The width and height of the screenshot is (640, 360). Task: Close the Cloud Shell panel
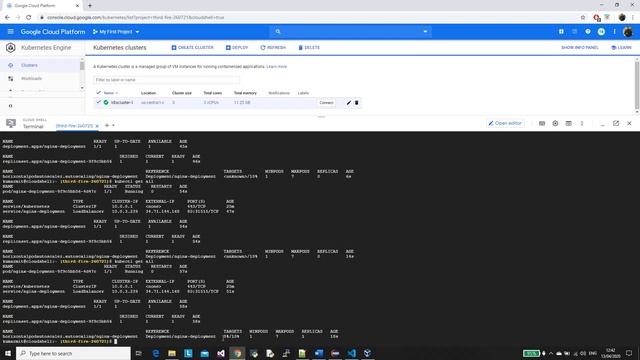coord(629,123)
